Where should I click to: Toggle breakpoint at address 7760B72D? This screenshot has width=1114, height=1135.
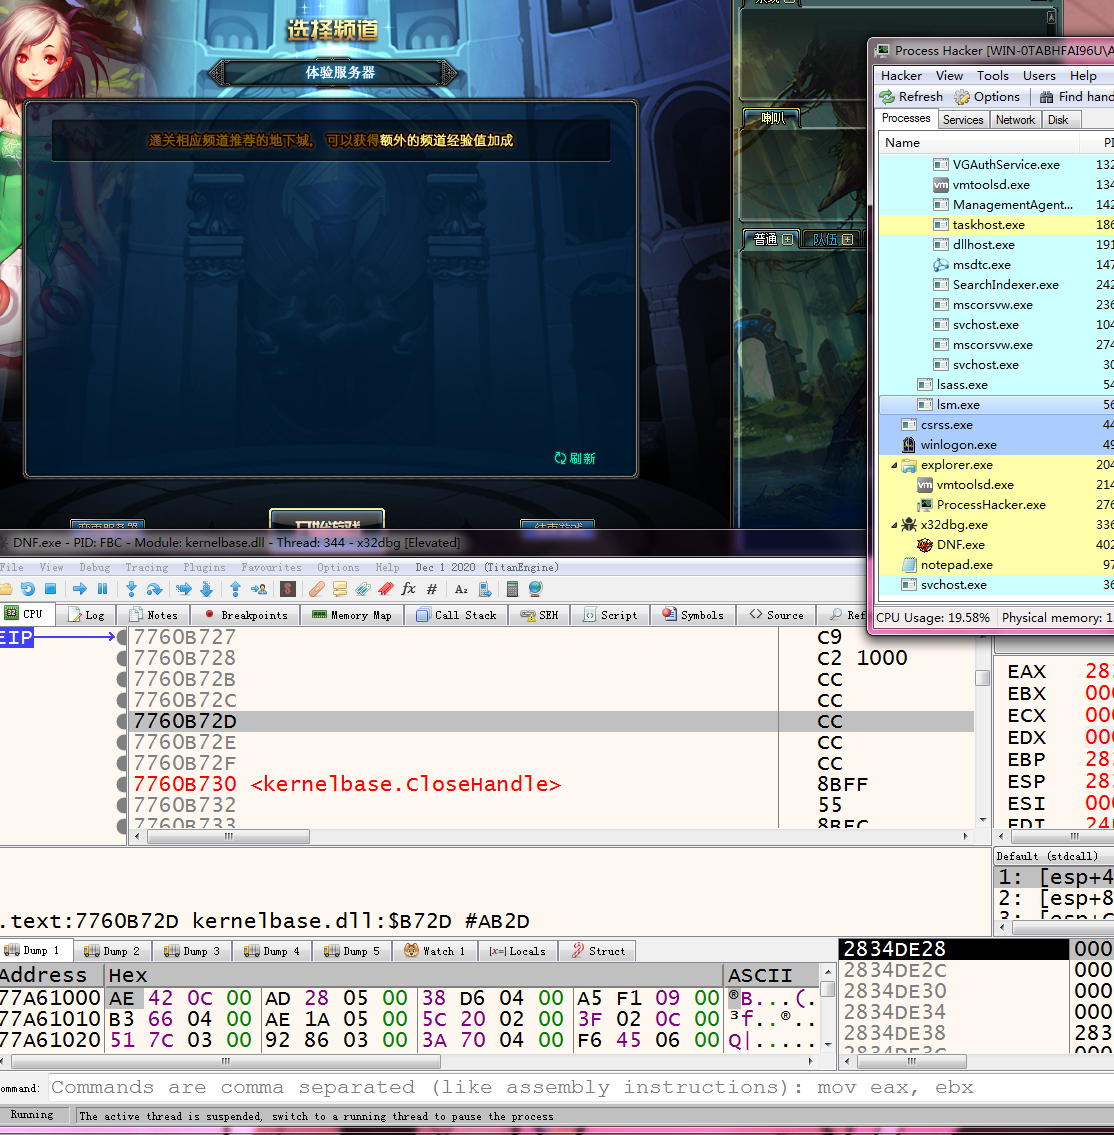(x=121, y=721)
